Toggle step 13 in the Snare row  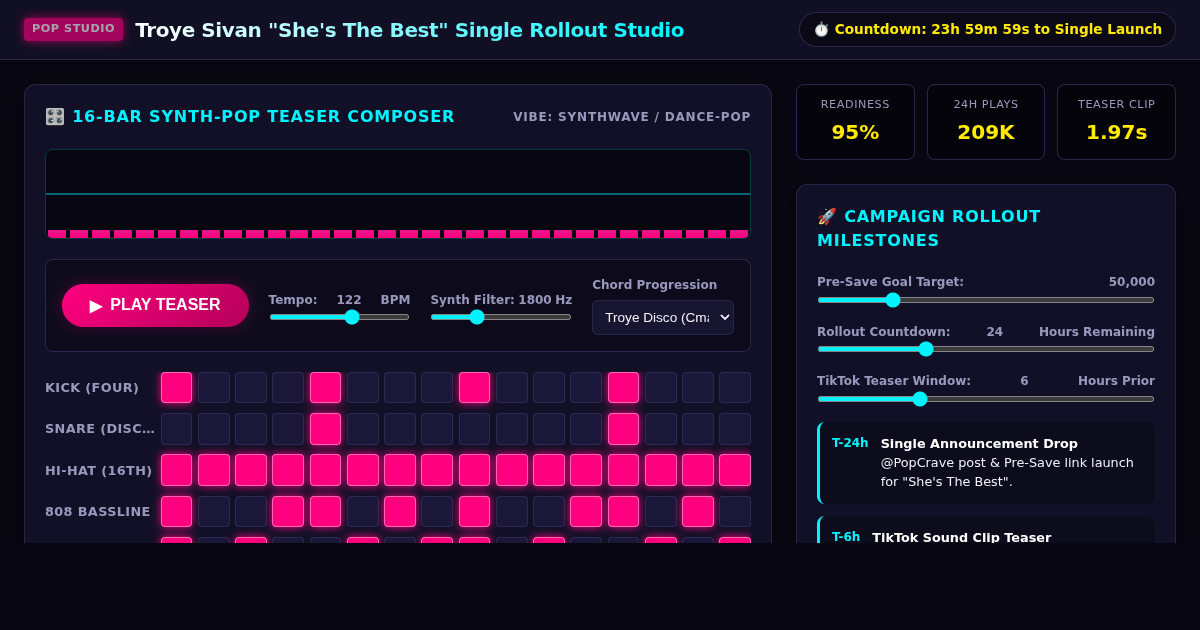pyautogui.click(x=623, y=429)
